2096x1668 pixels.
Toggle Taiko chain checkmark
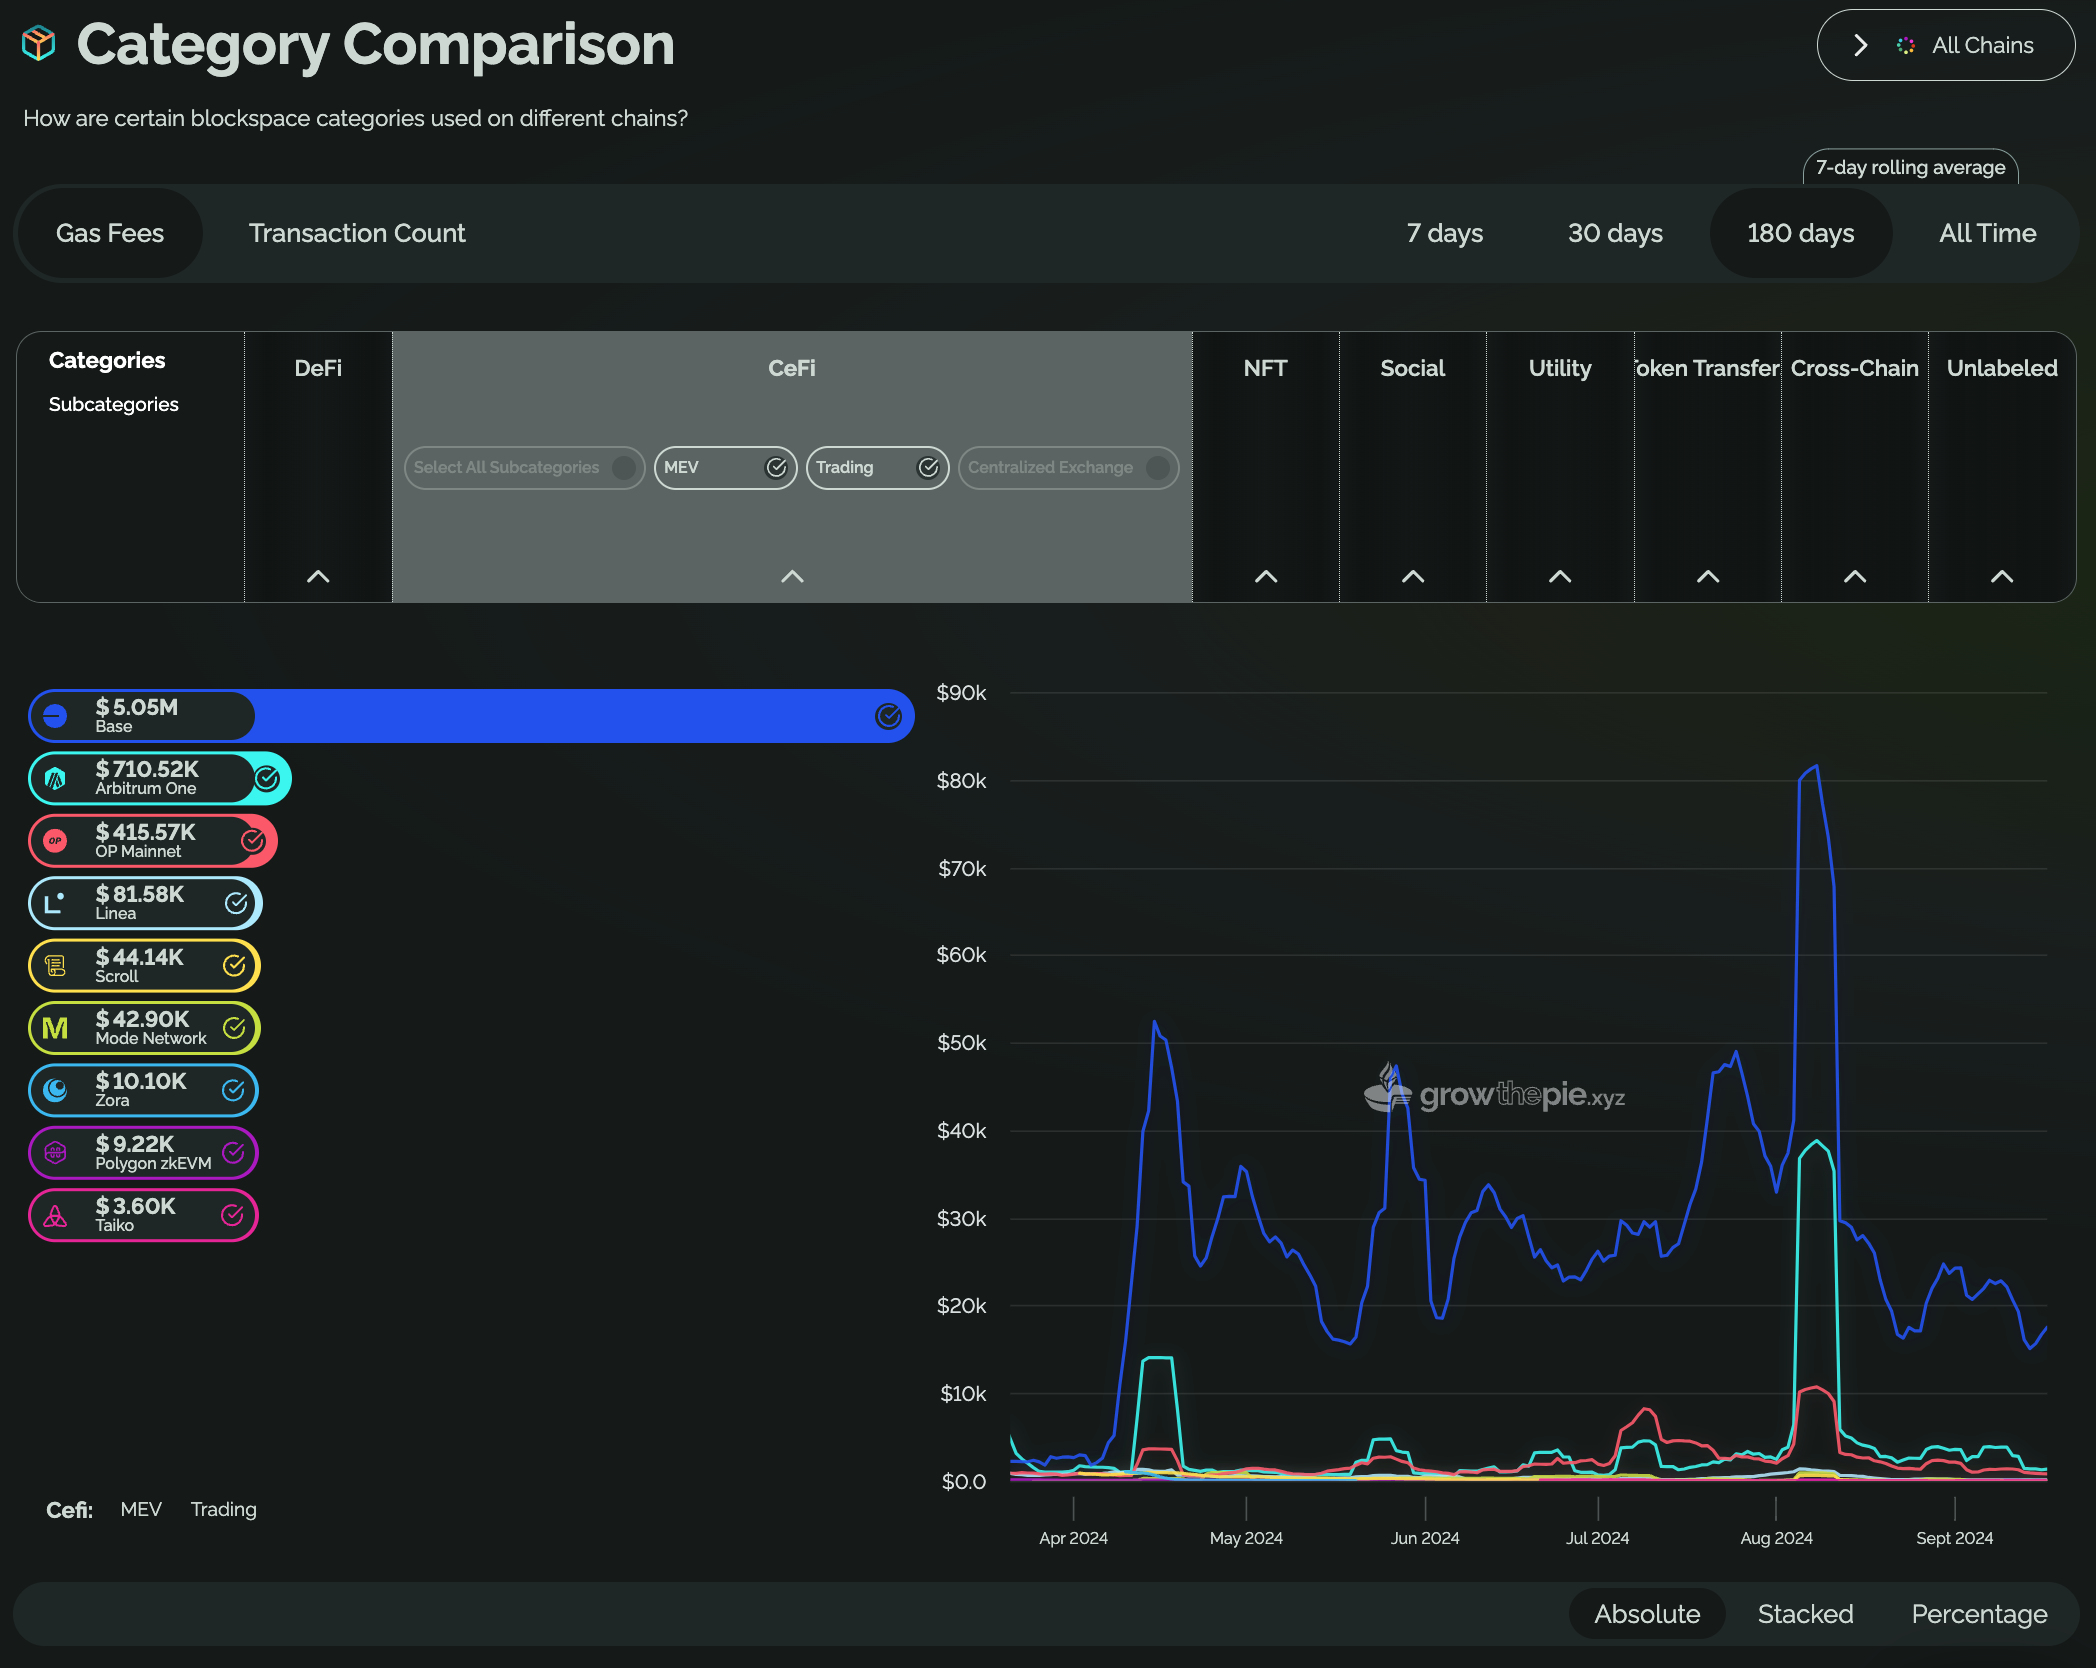[232, 1215]
